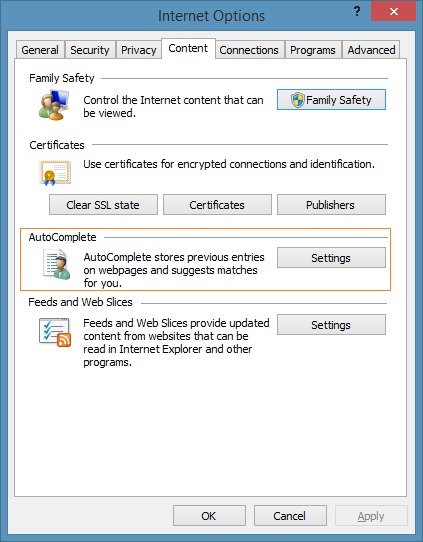Click the shield icon on the Family Safety button
The image size is (423, 542).
click(x=298, y=100)
